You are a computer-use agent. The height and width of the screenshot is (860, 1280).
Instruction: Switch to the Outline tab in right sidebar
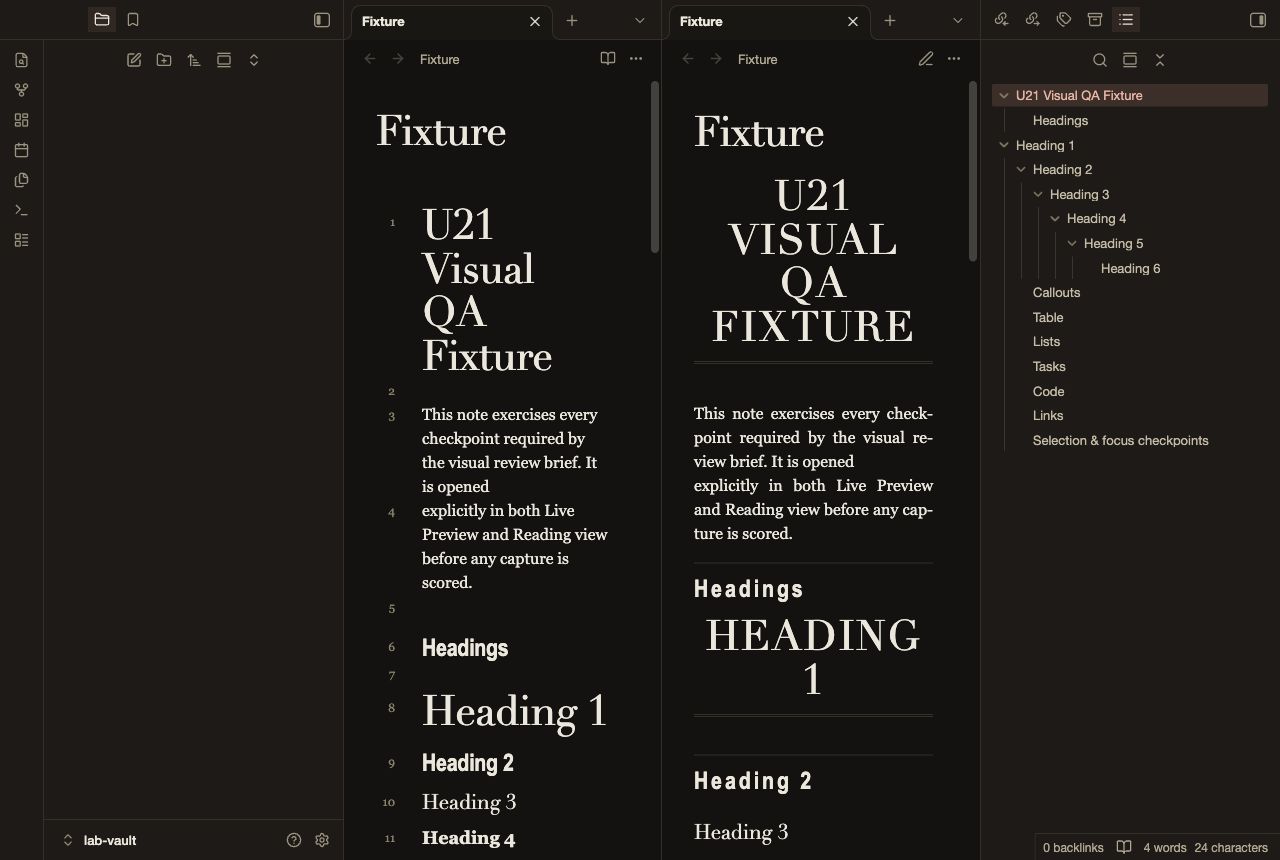pos(1126,20)
